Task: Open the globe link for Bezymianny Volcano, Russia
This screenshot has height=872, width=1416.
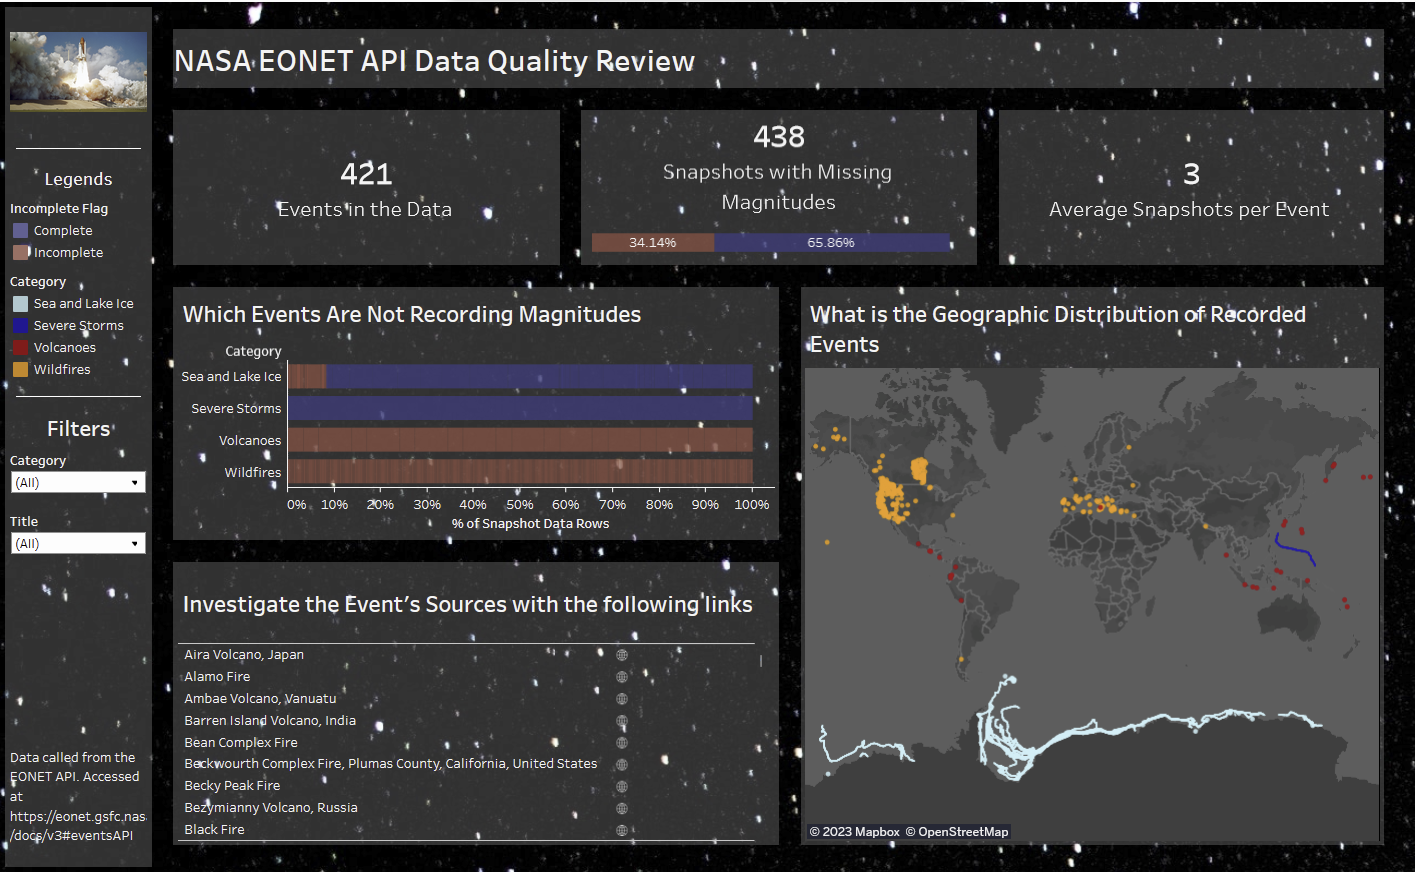Action: [x=622, y=808]
